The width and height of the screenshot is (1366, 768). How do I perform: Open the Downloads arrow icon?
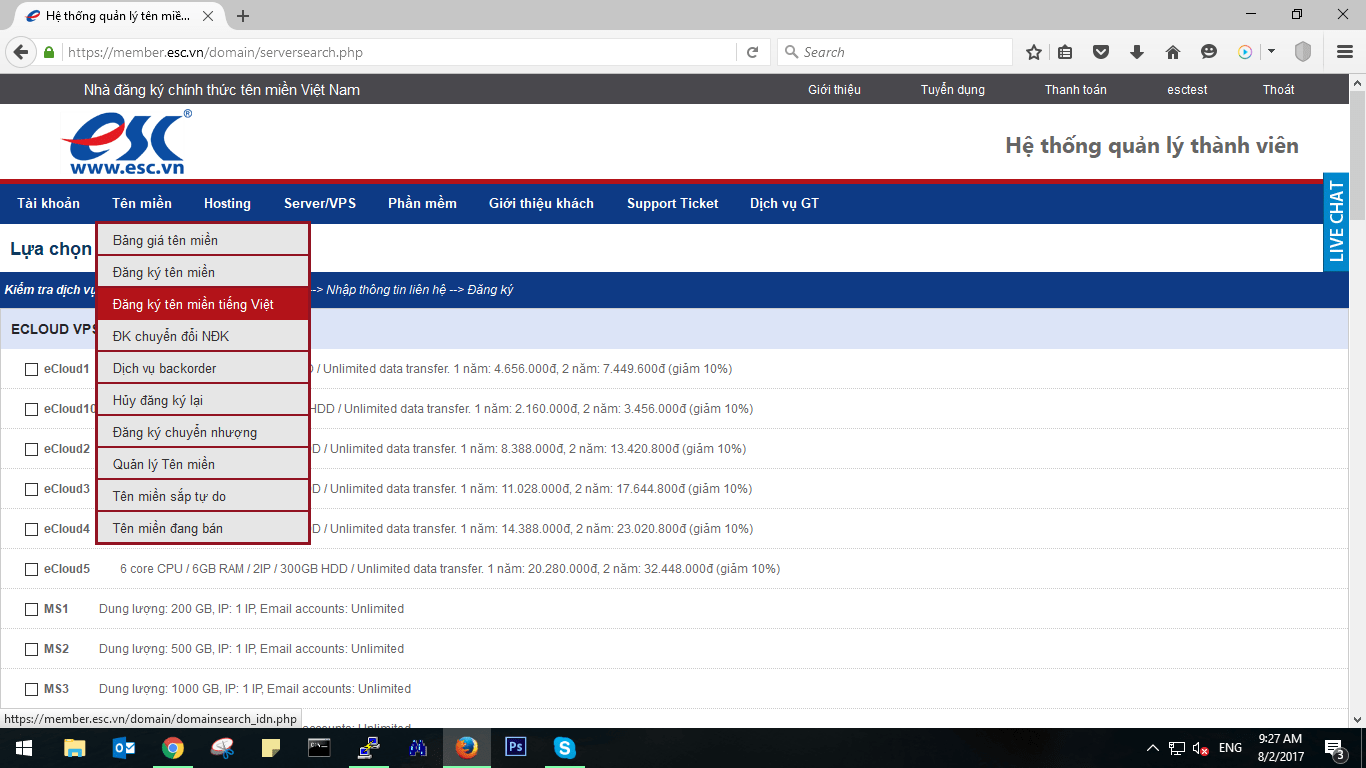pos(1137,52)
